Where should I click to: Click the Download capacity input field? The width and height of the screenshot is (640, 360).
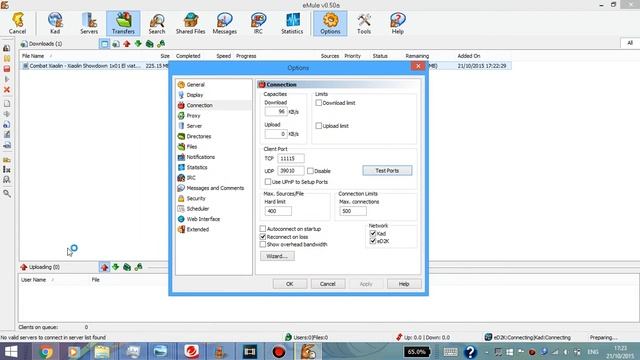[276, 111]
